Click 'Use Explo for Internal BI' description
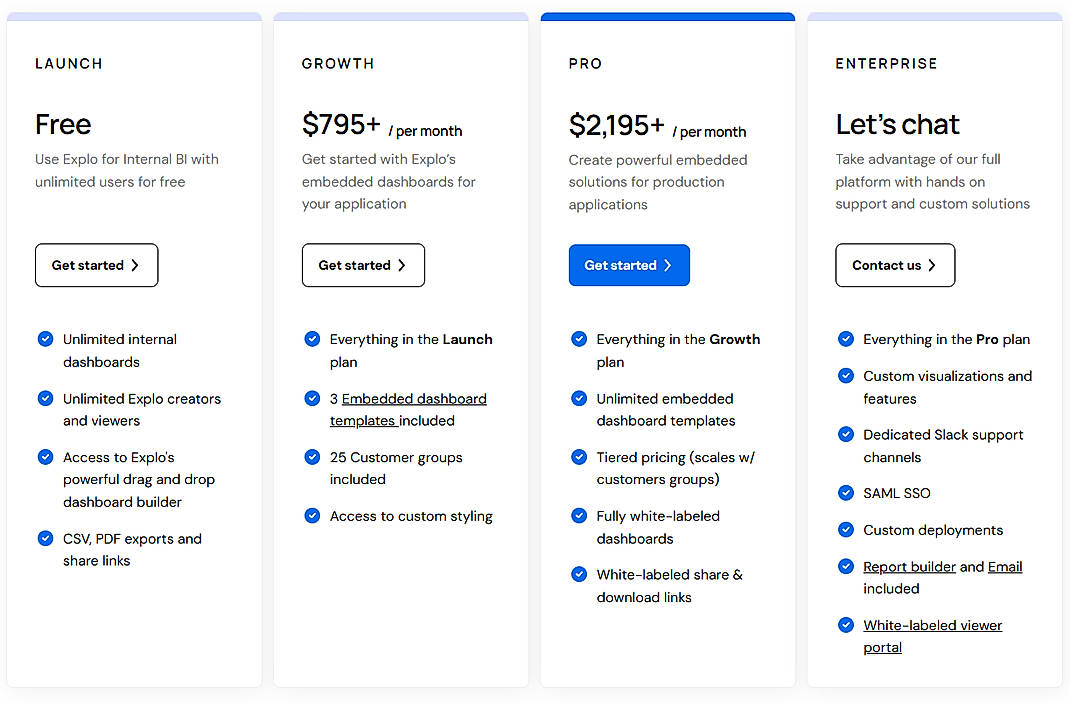Image resolution: width=1070 pixels, height=703 pixels. [x=127, y=171]
